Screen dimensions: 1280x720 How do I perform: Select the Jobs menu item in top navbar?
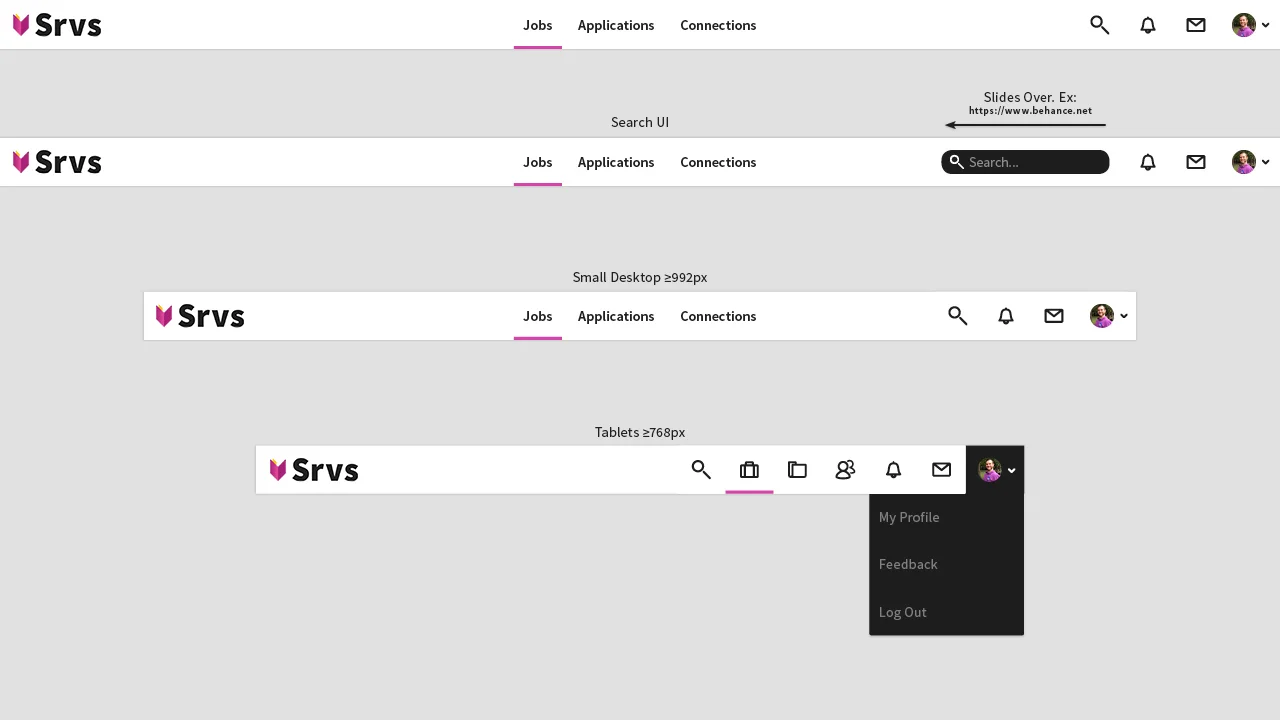pyautogui.click(x=537, y=25)
